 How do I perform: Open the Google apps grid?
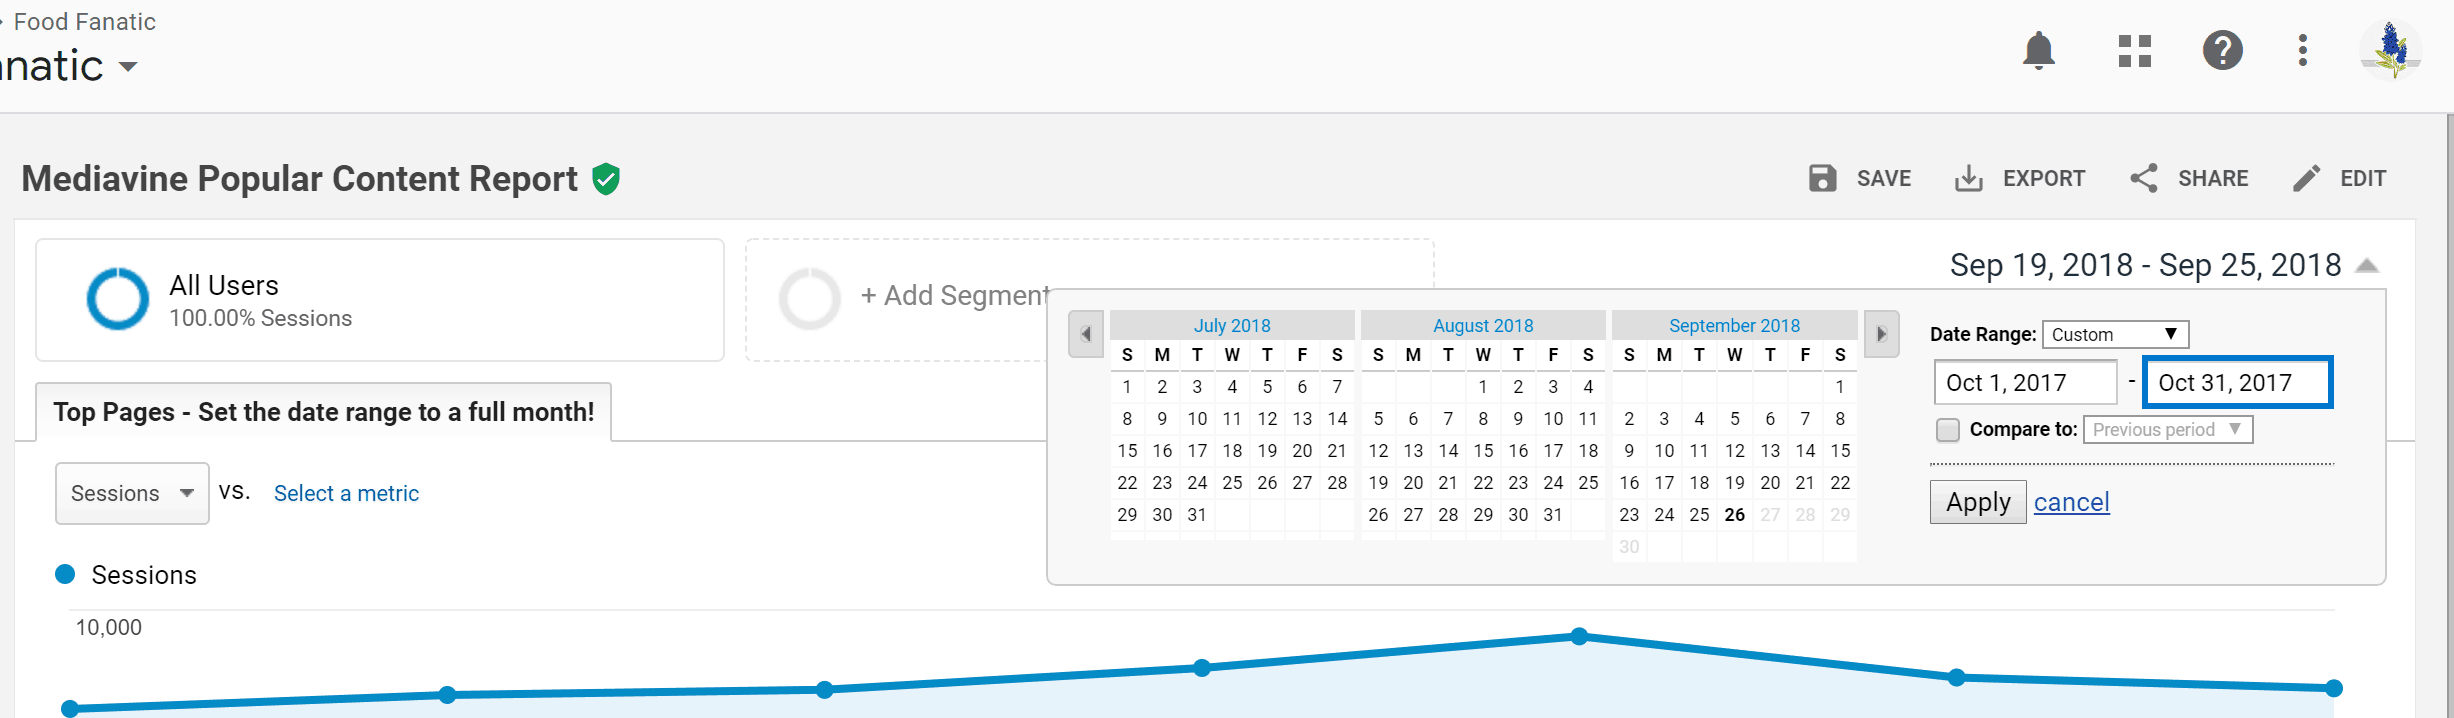coord(2133,50)
